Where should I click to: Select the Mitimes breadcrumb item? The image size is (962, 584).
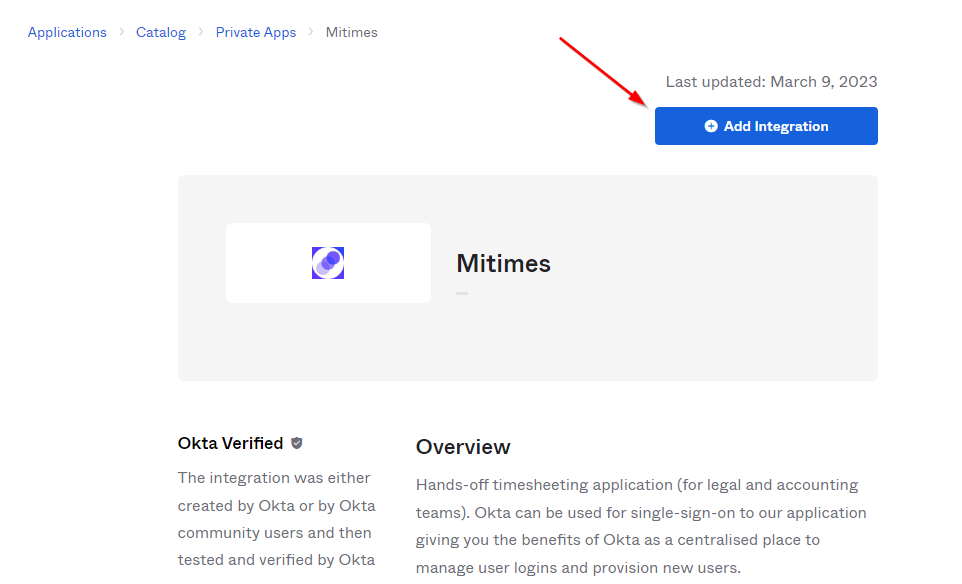click(x=352, y=32)
